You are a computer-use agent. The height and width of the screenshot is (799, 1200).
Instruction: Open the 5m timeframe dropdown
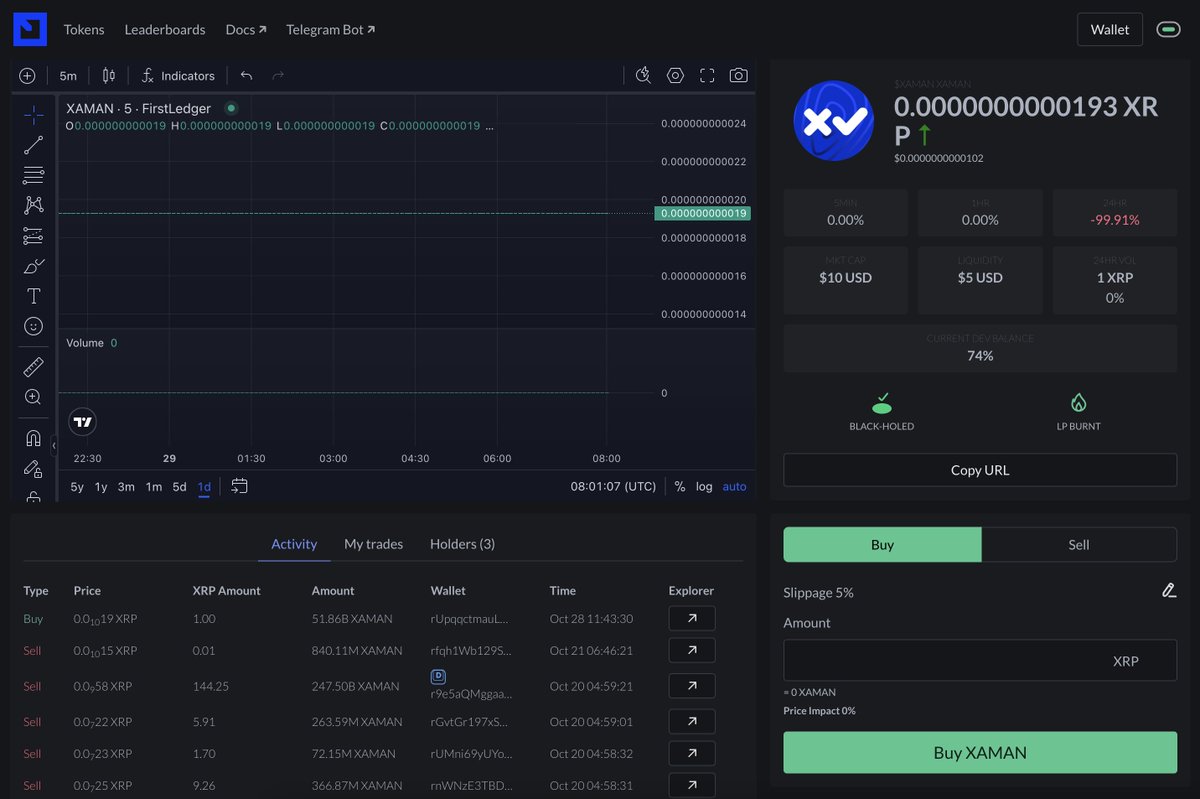pyautogui.click(x=67, y=75)
